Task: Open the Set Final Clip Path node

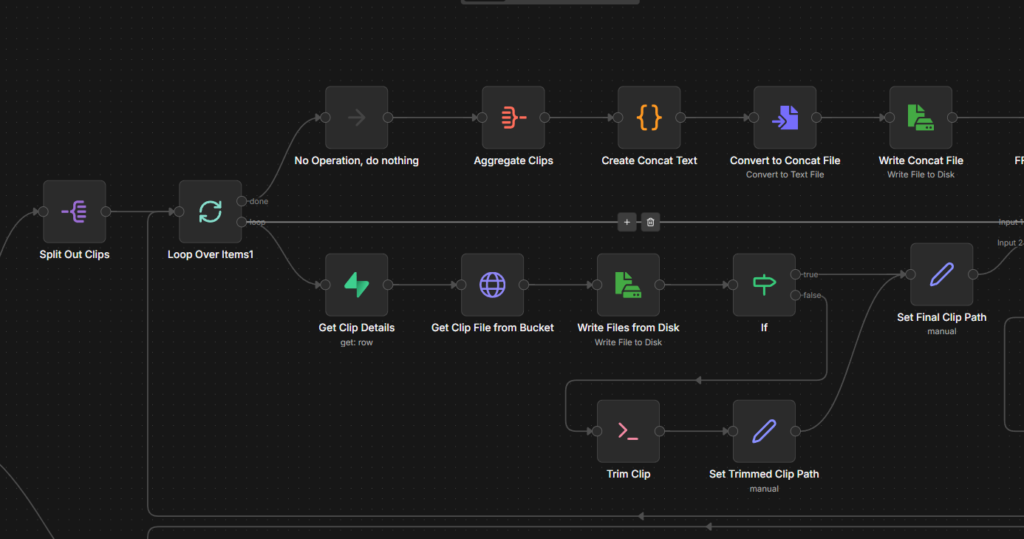Action: pos(941,274)
